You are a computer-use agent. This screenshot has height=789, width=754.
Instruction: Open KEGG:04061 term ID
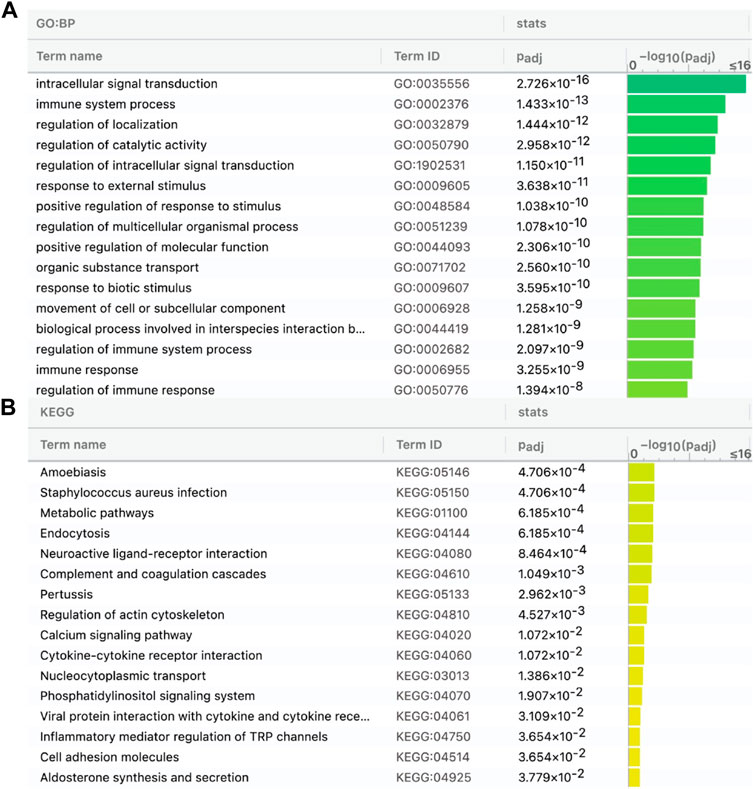[432, 716]
